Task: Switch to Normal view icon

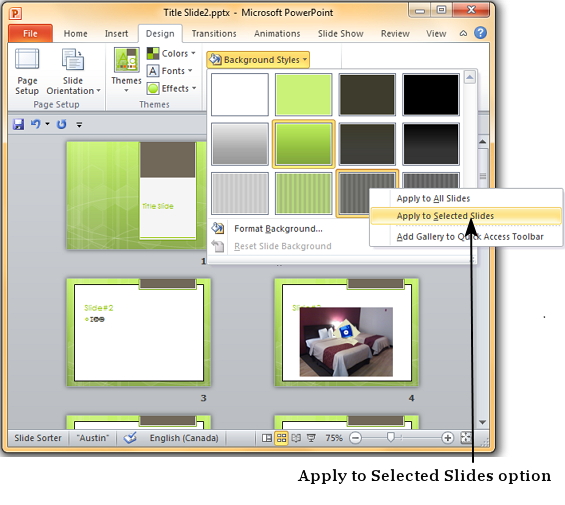Action: coord(267,438)
